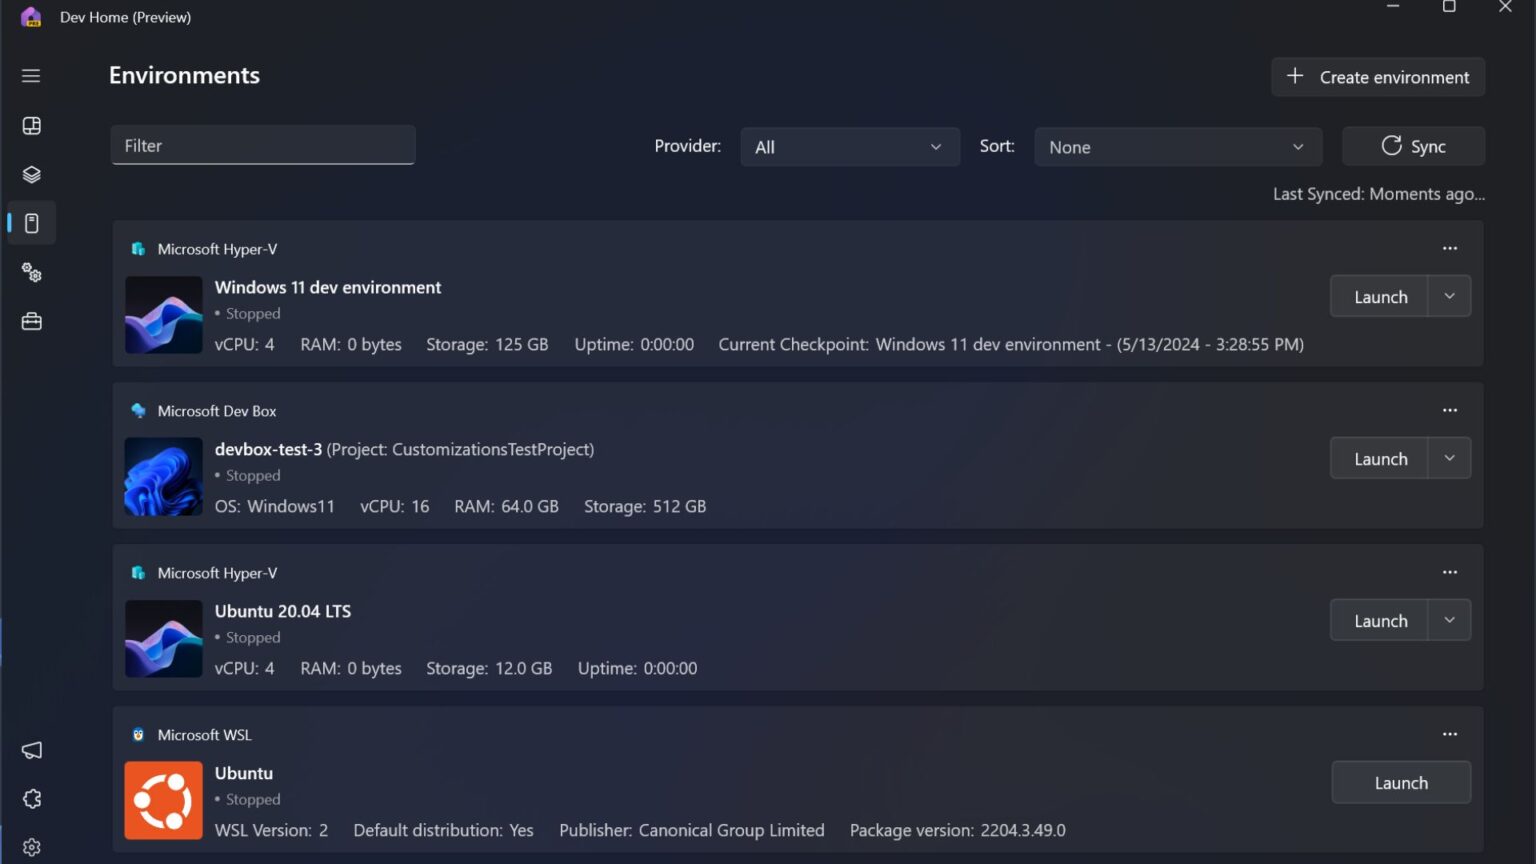
Task: Open the Provider filter dropdown
Action: (x=849, y=146)
